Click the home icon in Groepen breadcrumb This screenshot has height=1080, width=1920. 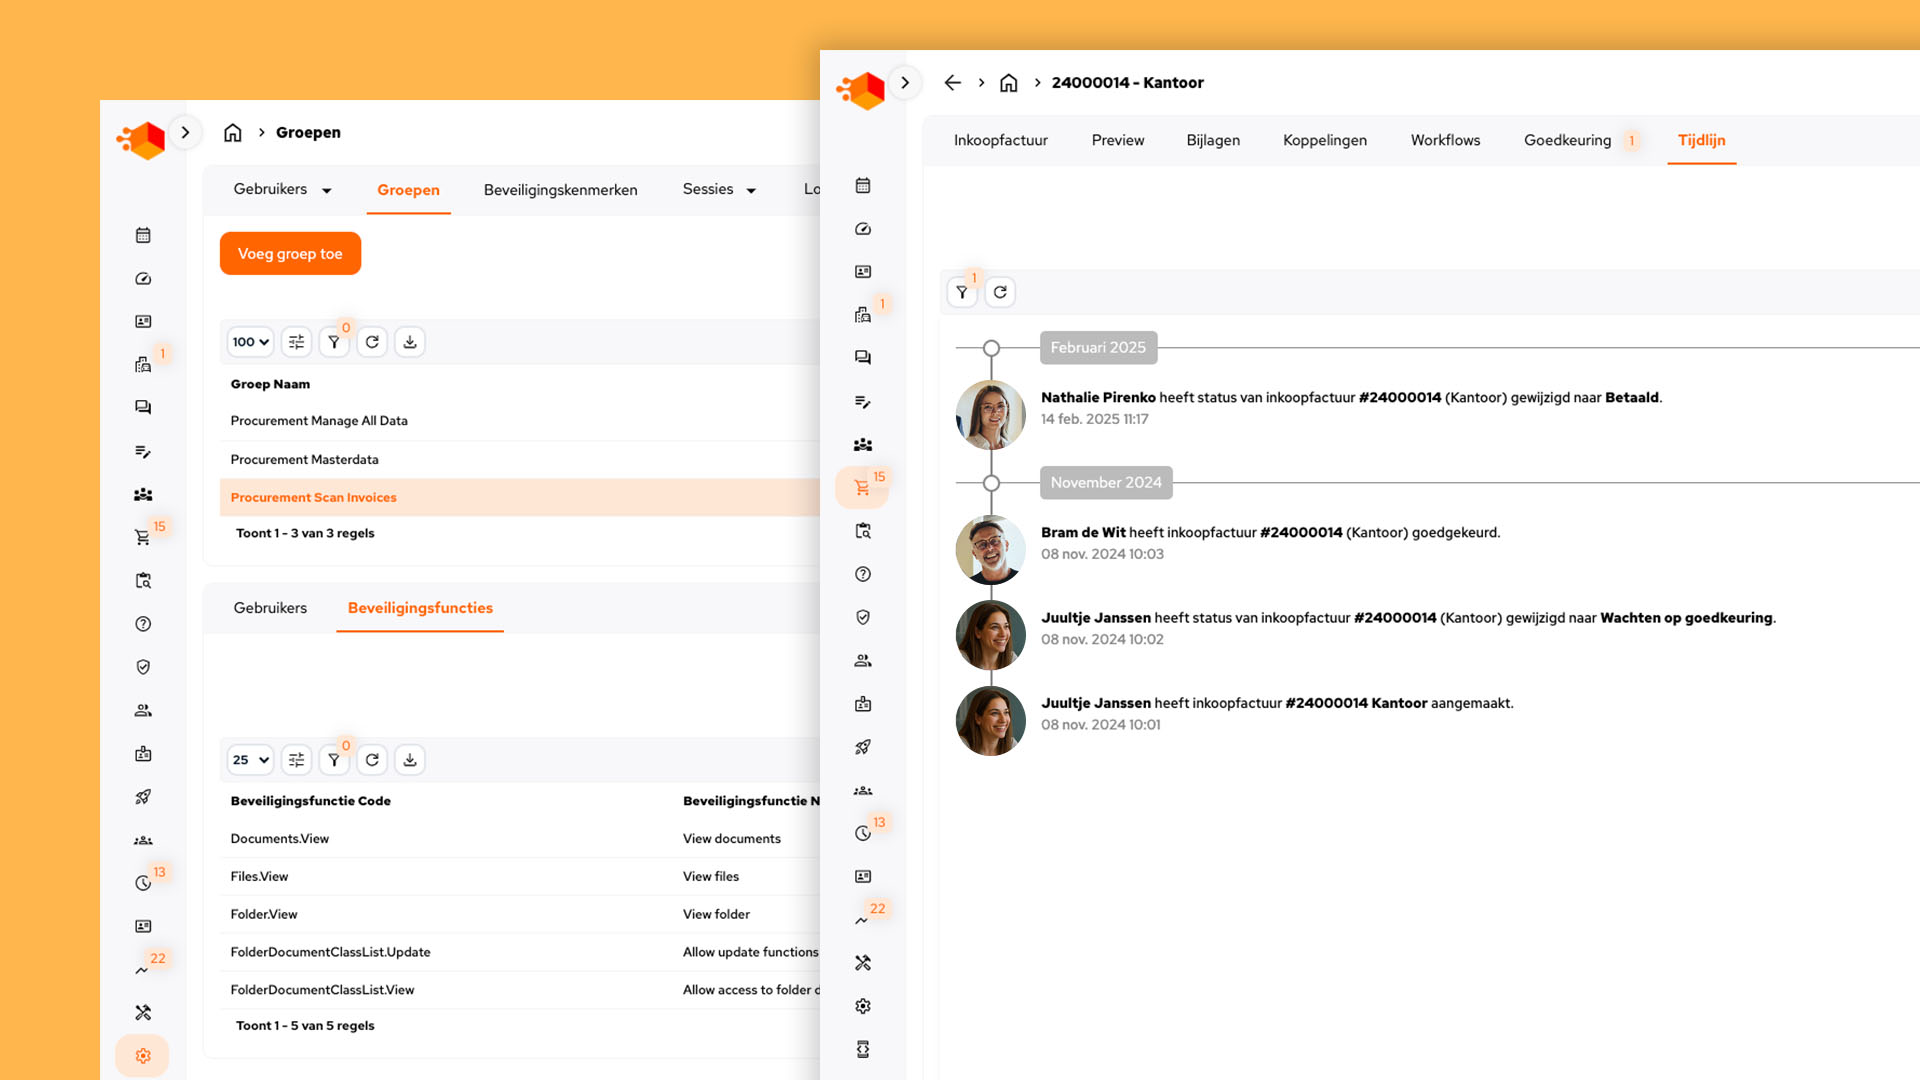(233, 133)
